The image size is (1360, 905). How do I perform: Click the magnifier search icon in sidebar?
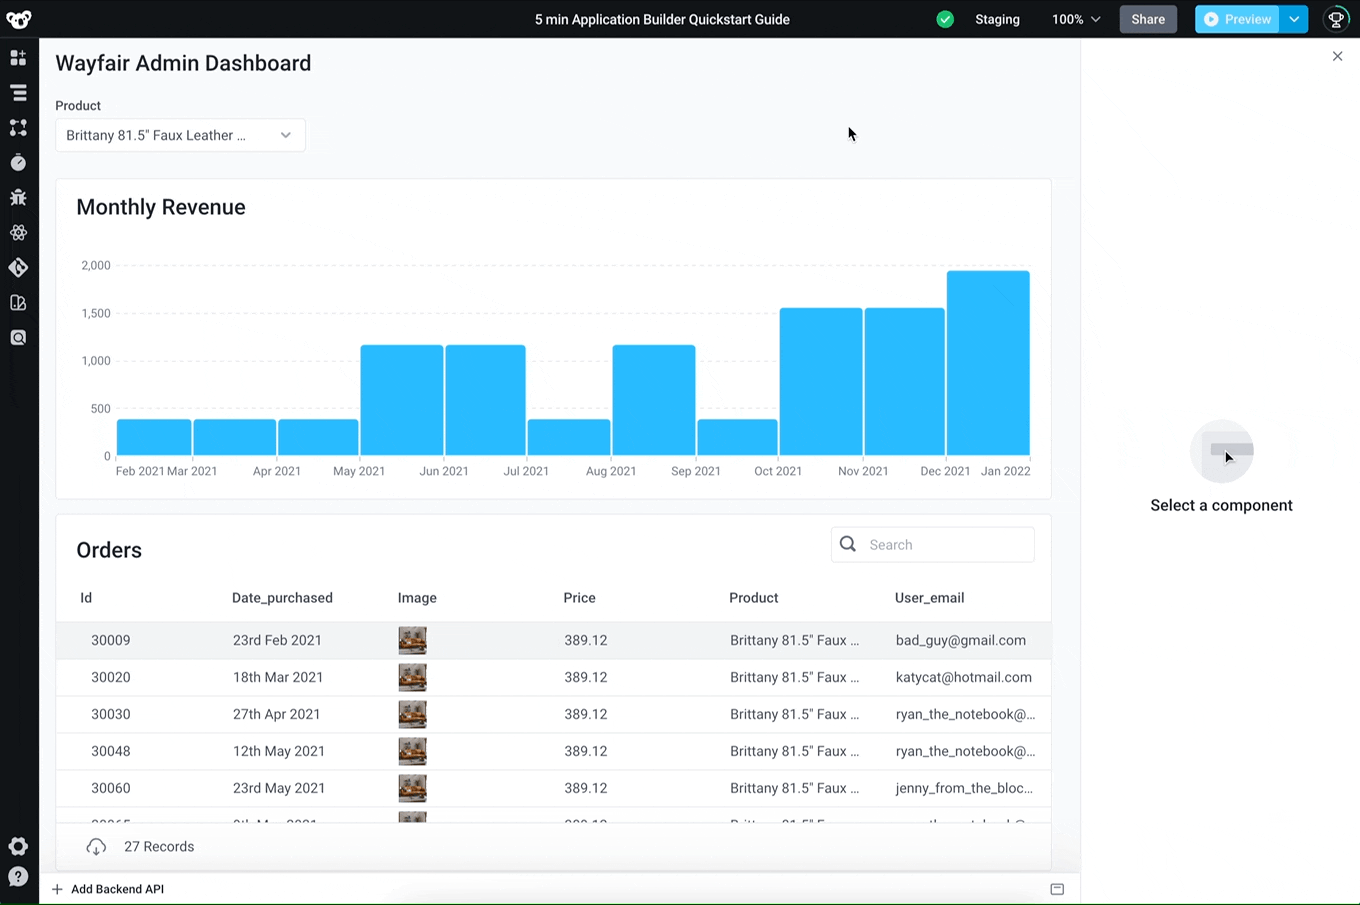click(x=18, y=338)
